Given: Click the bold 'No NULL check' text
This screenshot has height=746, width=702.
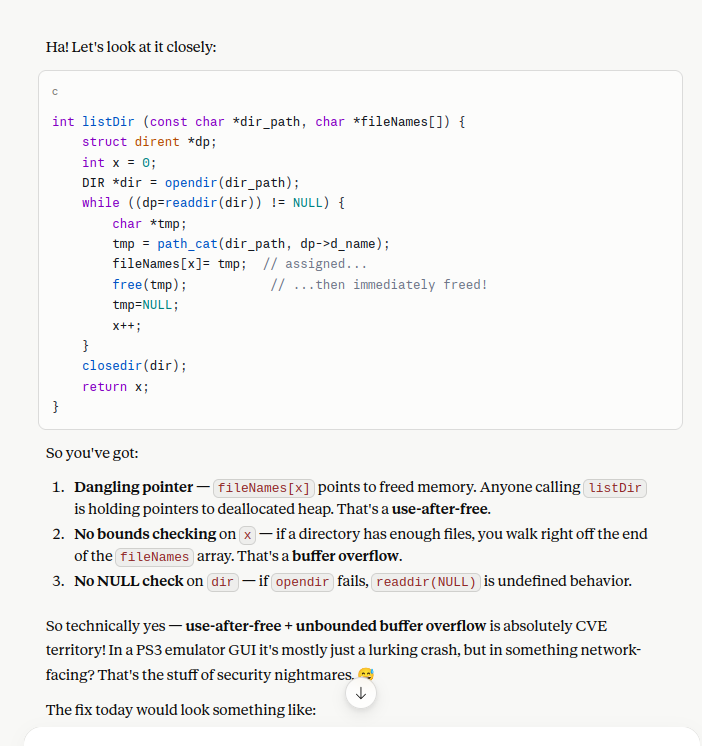Looking at the screenshot, I should coord(129,581).
